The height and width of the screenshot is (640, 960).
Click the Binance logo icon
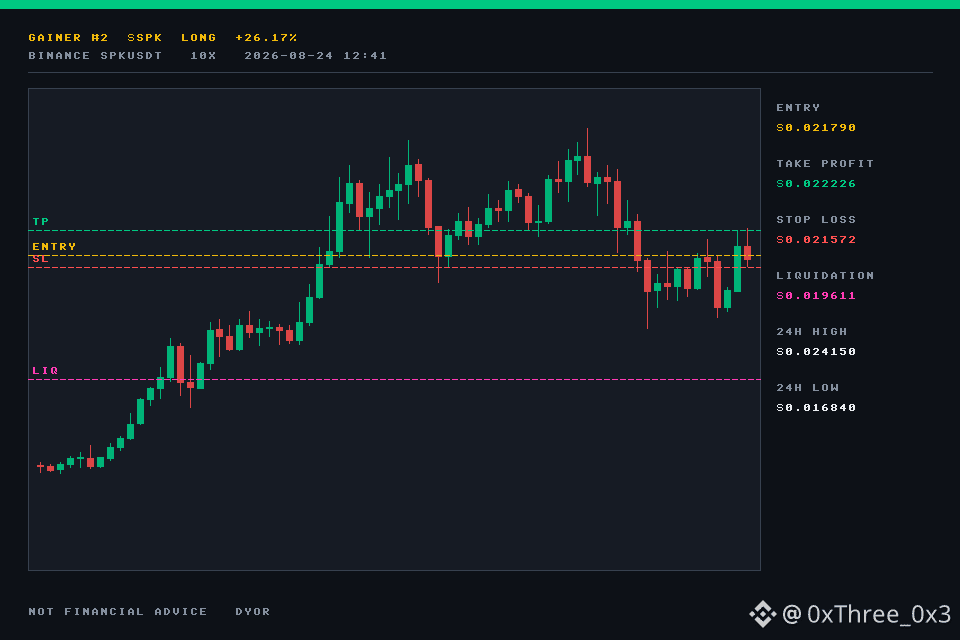(x=763, y=614)
